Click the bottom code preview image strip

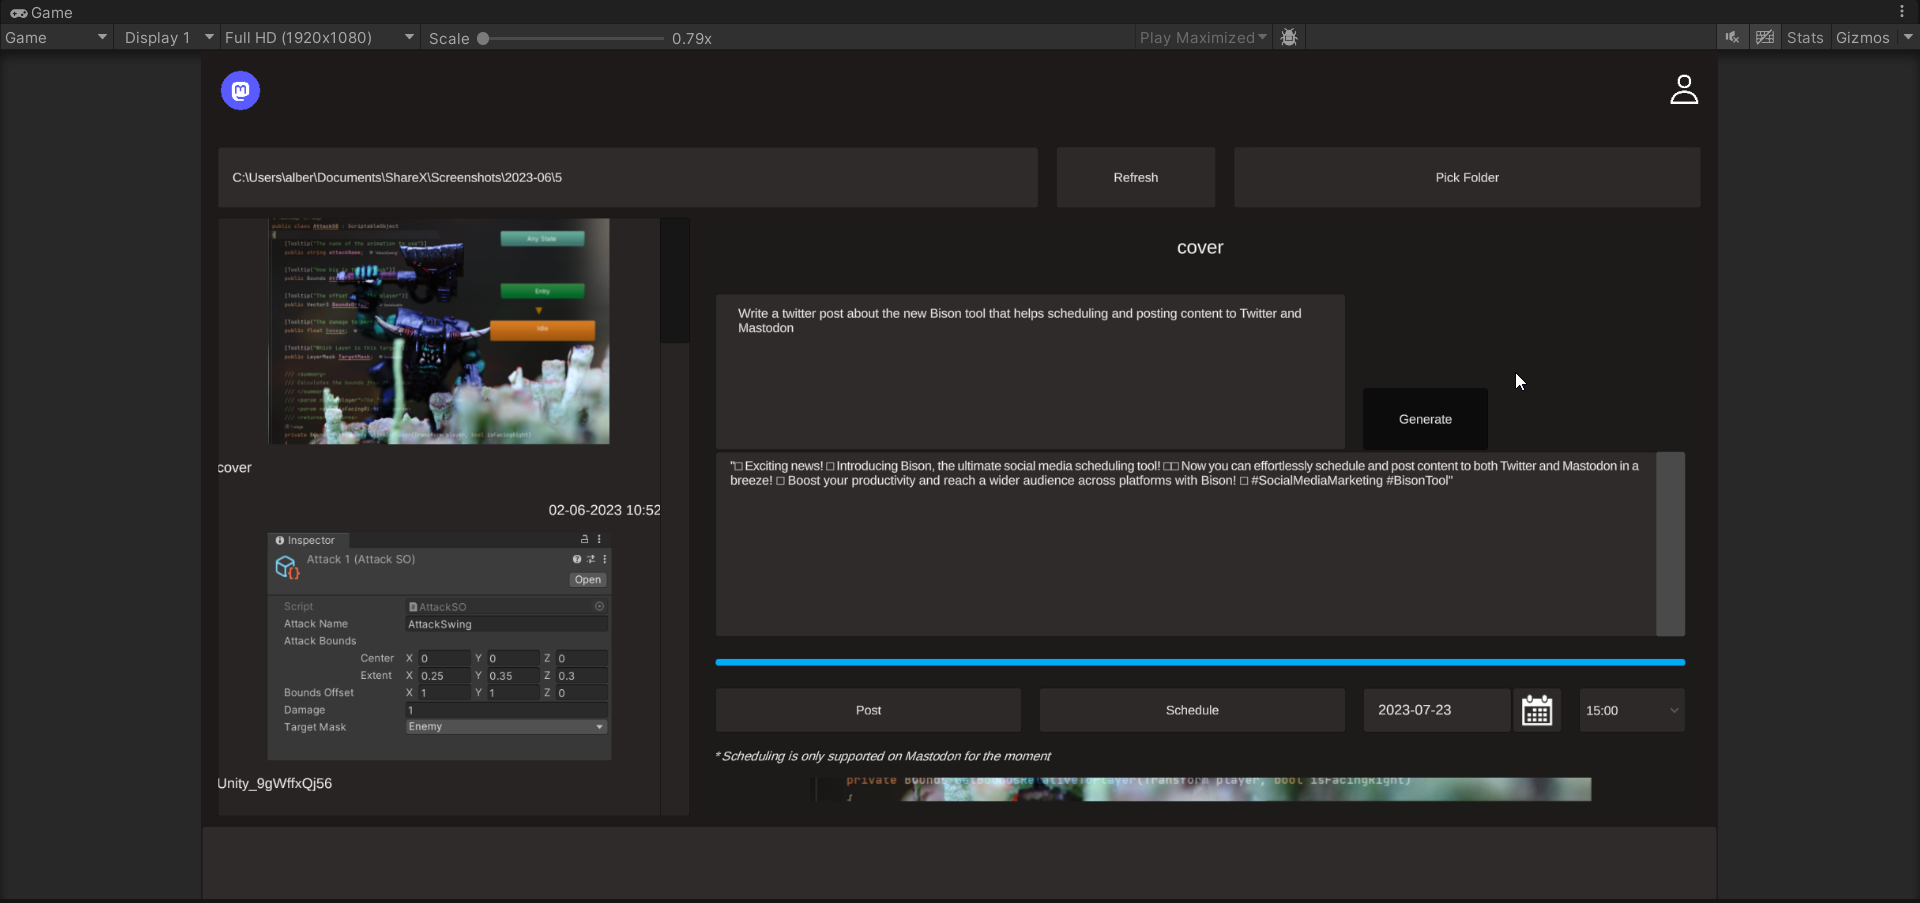point(1201,789)
